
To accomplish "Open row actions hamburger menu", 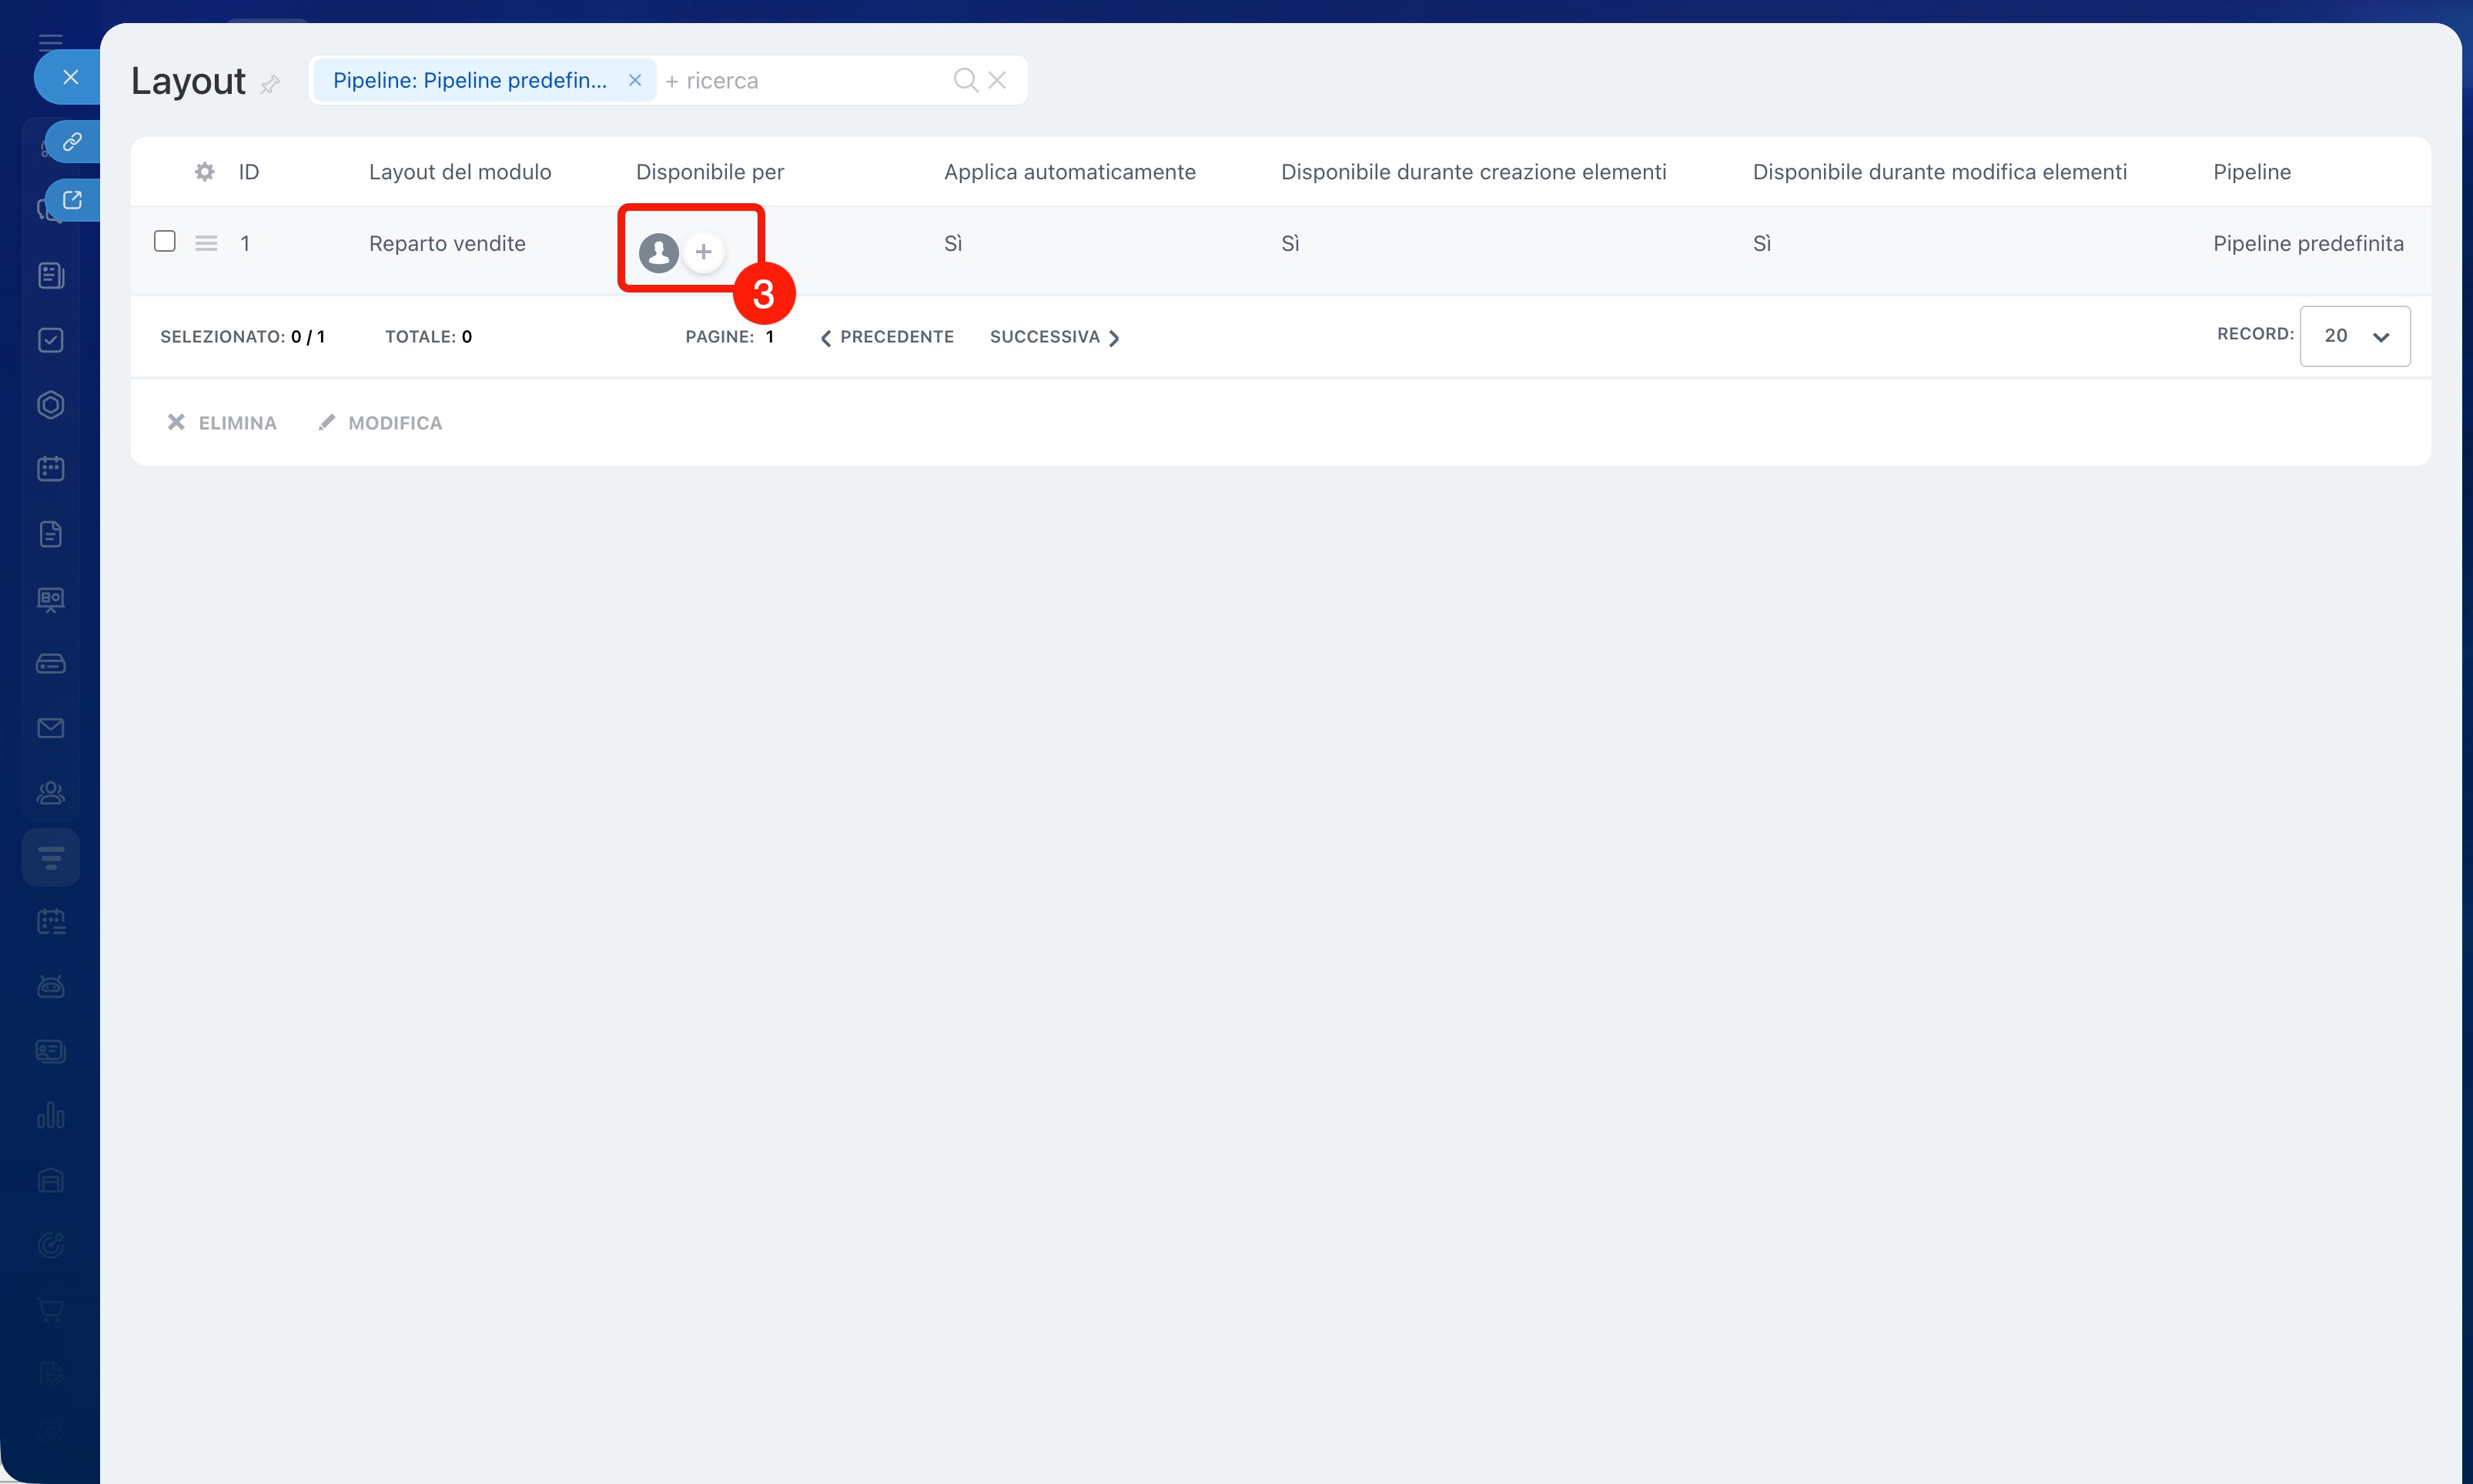I will [206, 243].
